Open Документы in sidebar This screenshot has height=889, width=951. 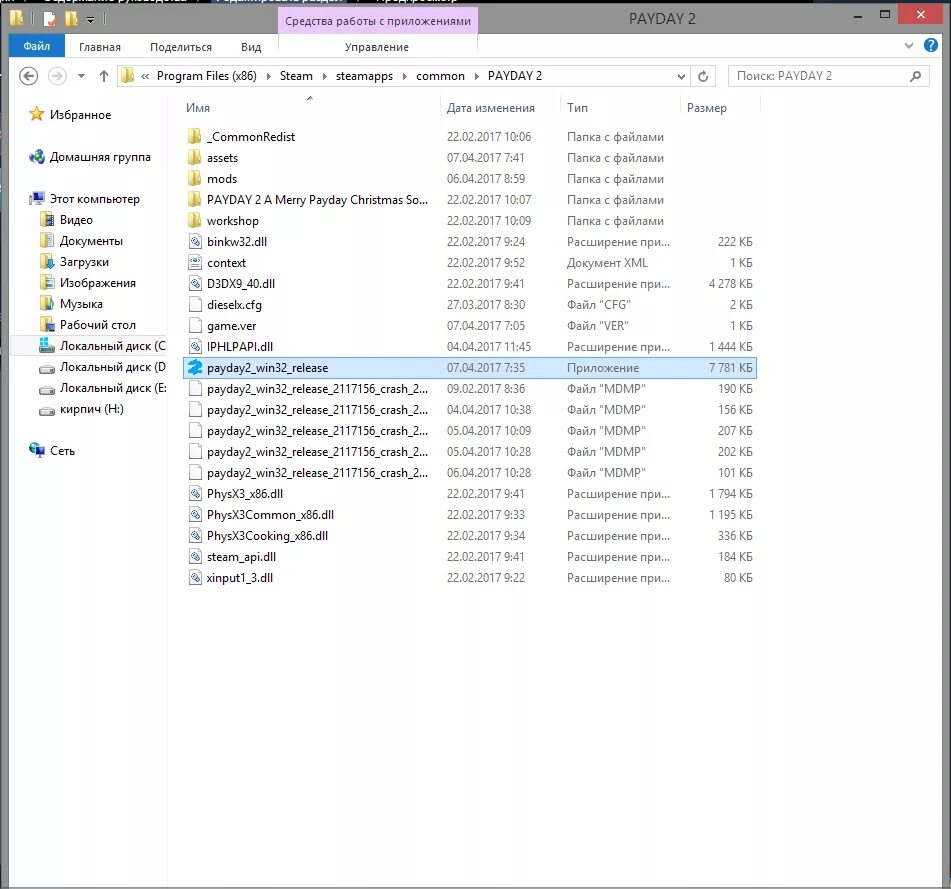click(91, 241)
